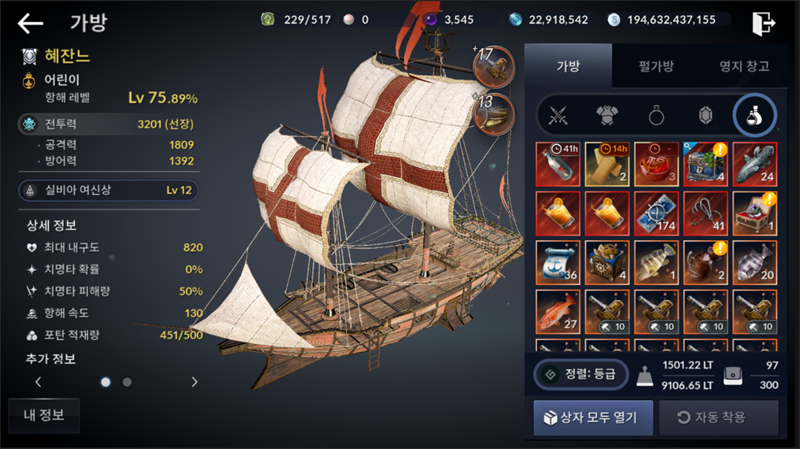
Task: Open the 13 ship part equipment slot
Action: [493, 114]
